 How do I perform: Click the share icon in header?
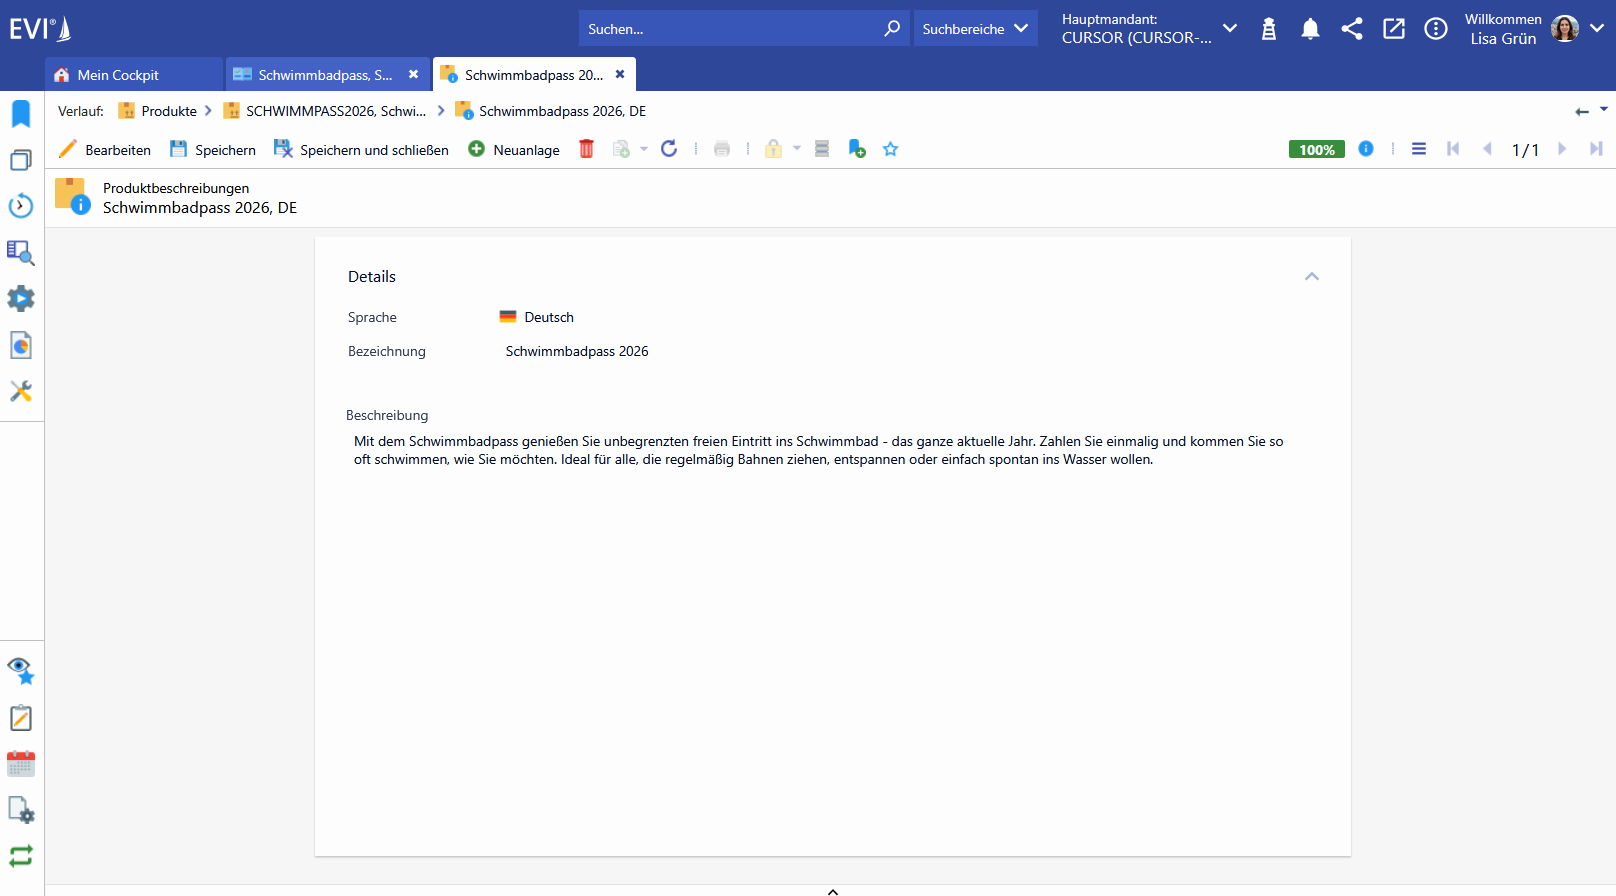point(1352,29)
